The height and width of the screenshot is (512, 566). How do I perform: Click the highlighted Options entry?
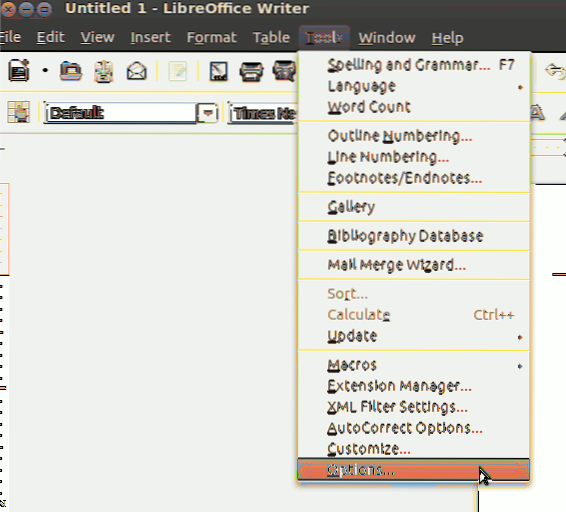click(x=414, y=470)
